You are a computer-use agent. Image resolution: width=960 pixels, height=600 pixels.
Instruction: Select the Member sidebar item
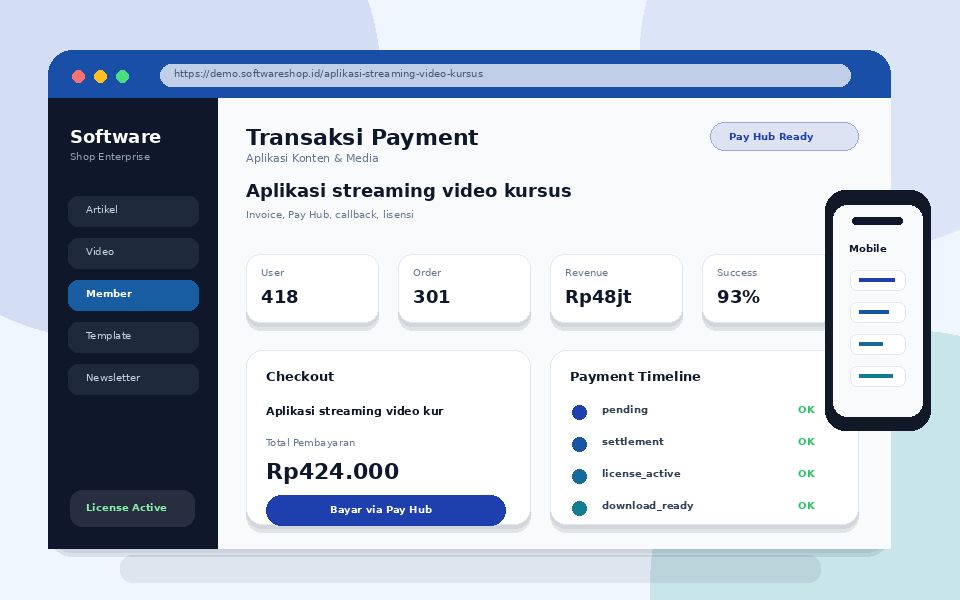tap(133, 295)
